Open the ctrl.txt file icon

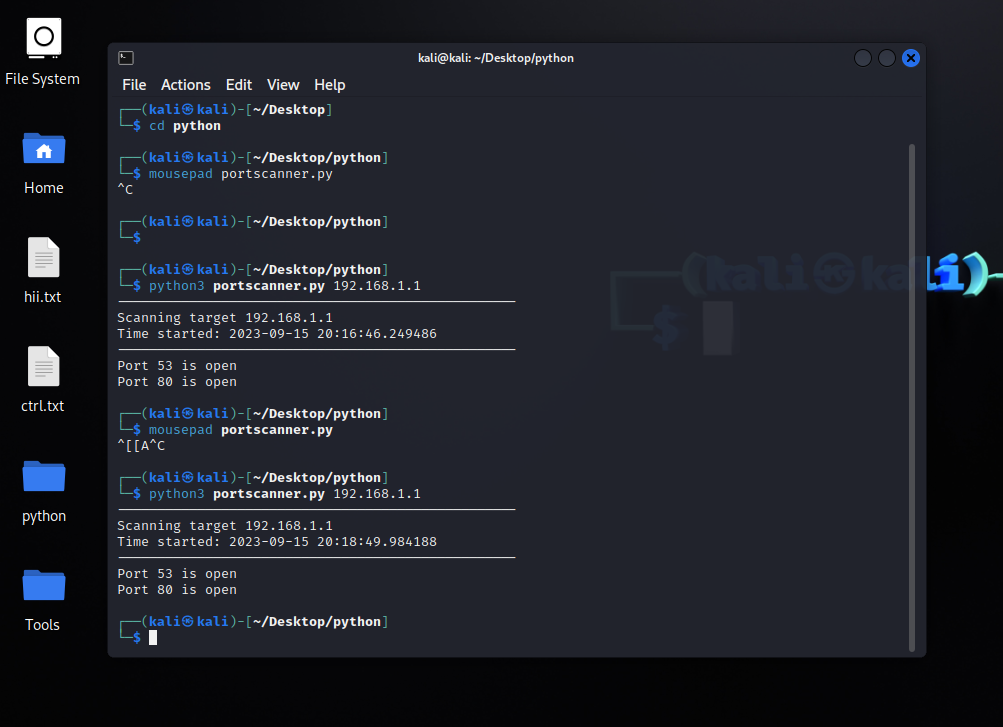click(x=43, y=368)
